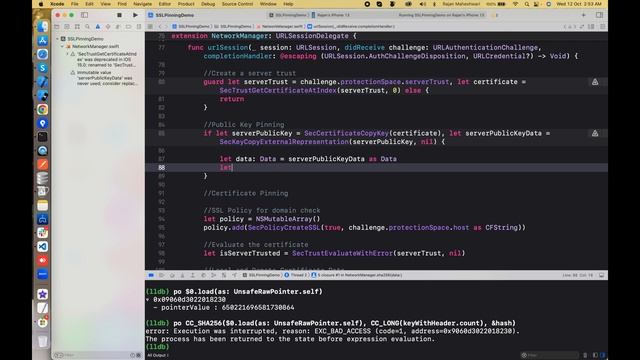Open the Symbol navigator icon
Screen dimensions: 640x360
[77, 27]
